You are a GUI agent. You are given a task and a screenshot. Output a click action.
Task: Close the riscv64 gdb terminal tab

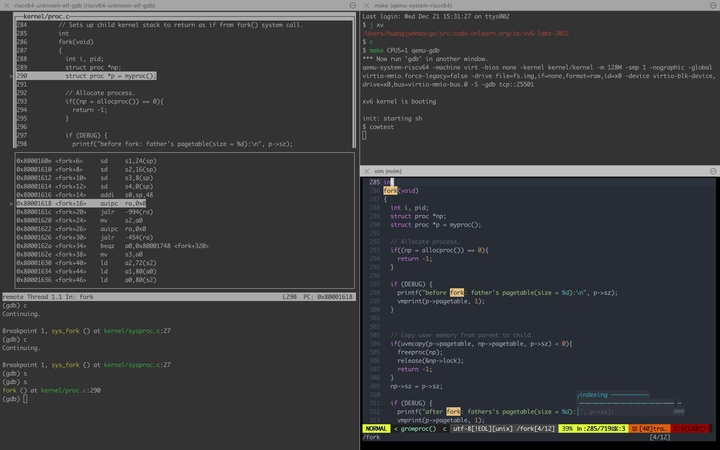6,5
